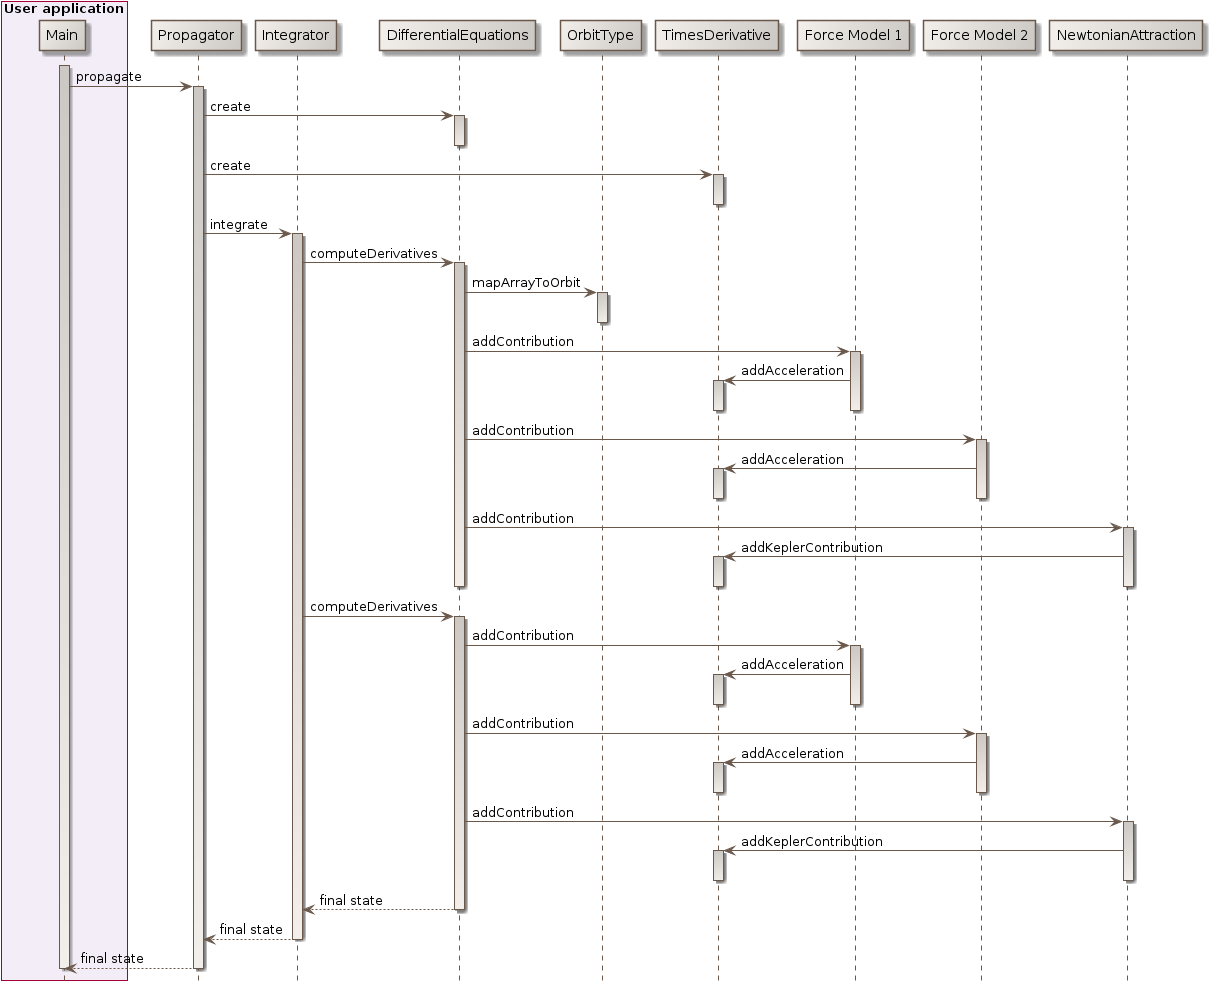This screenshot has height=981, width=1211.
Task: Select the final state reply to Propagator
Action: click(x=251, y=930)
